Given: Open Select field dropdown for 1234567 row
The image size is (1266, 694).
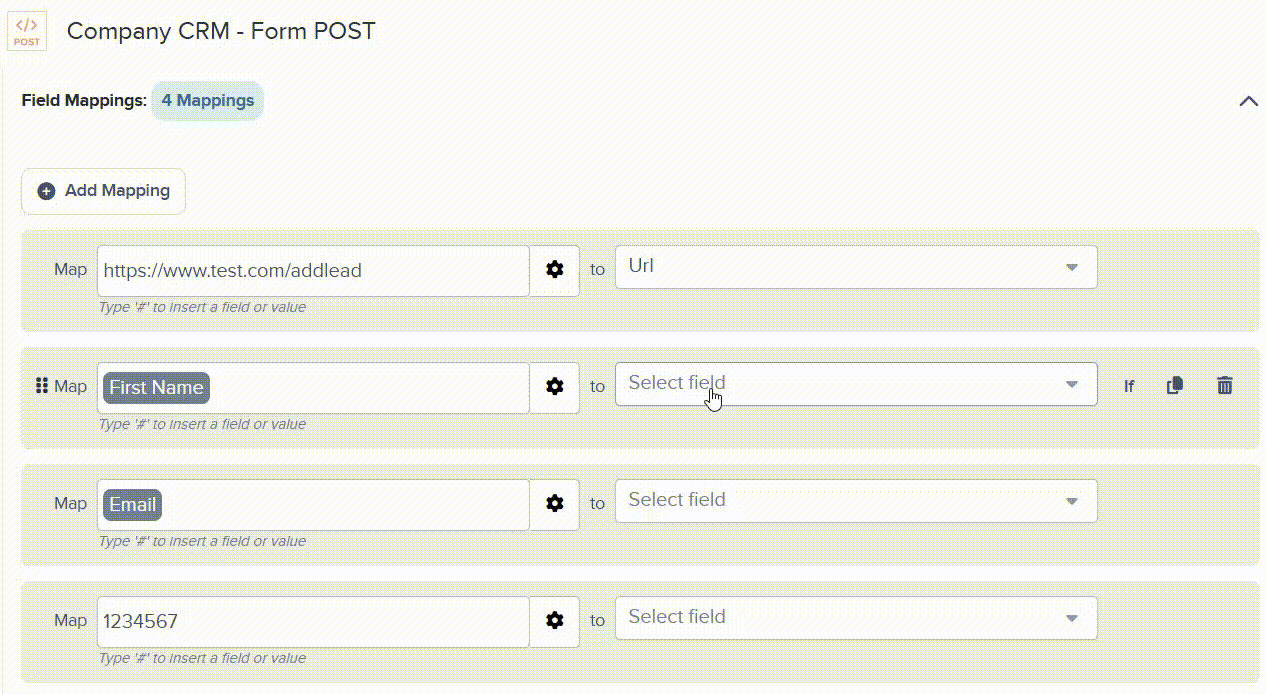Looking at the screenshot, I should pos(856,618).
